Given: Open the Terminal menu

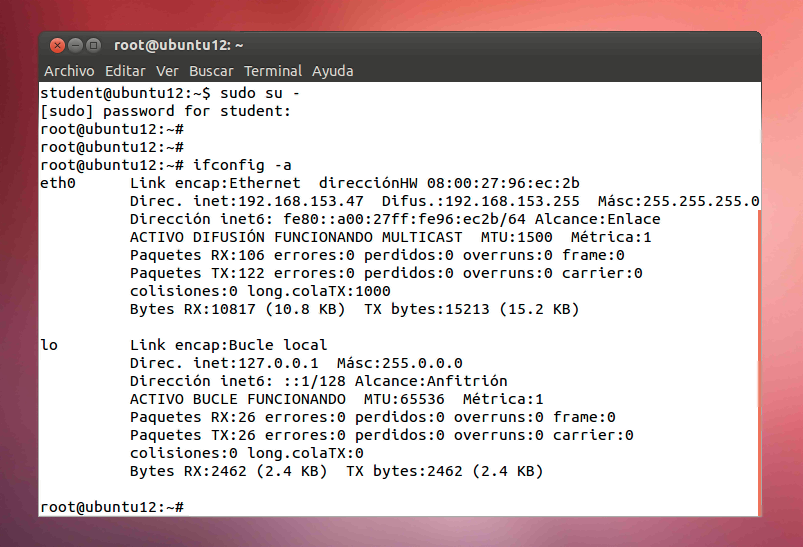Looking at the screenshot, I should [273, 71].
